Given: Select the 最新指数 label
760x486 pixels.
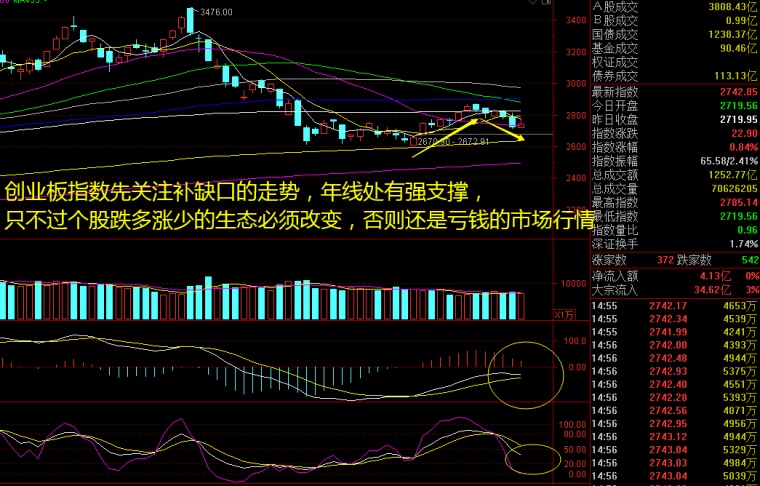Looking at the screenshot, I should click(x=615, y=92).
